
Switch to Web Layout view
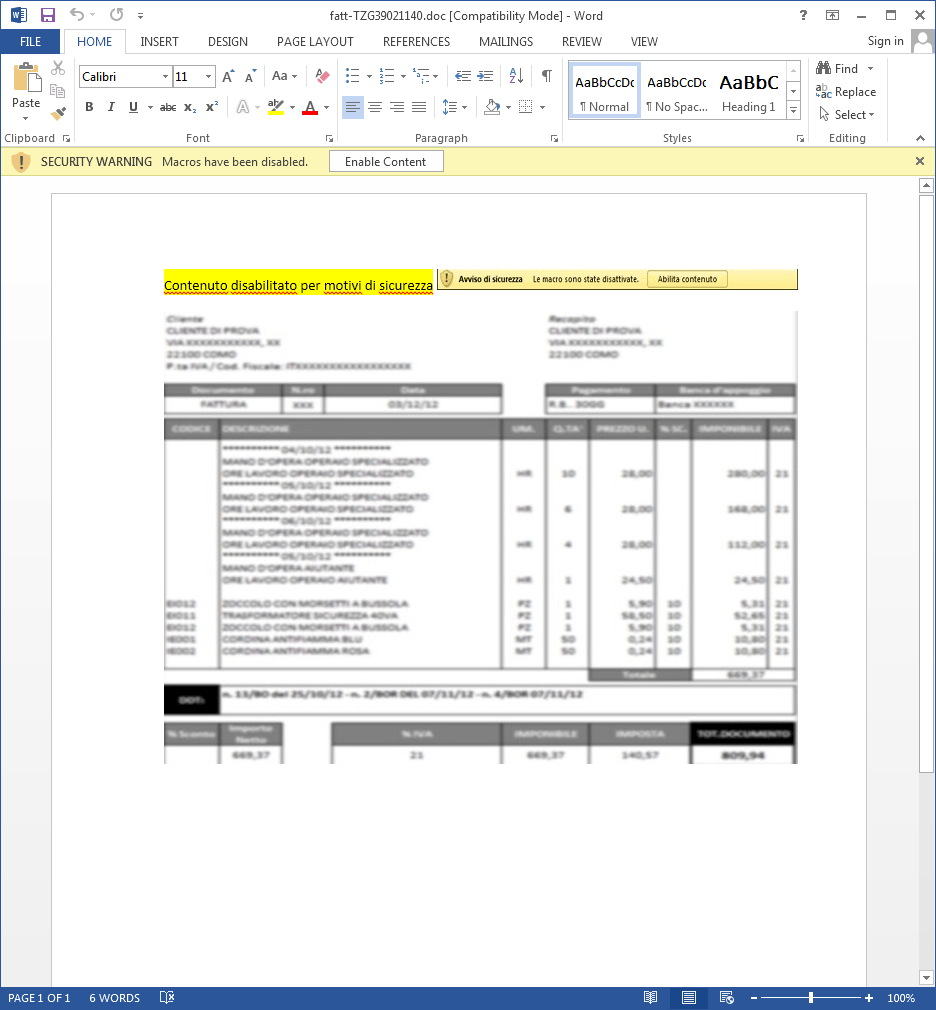(x=727, y=998)
